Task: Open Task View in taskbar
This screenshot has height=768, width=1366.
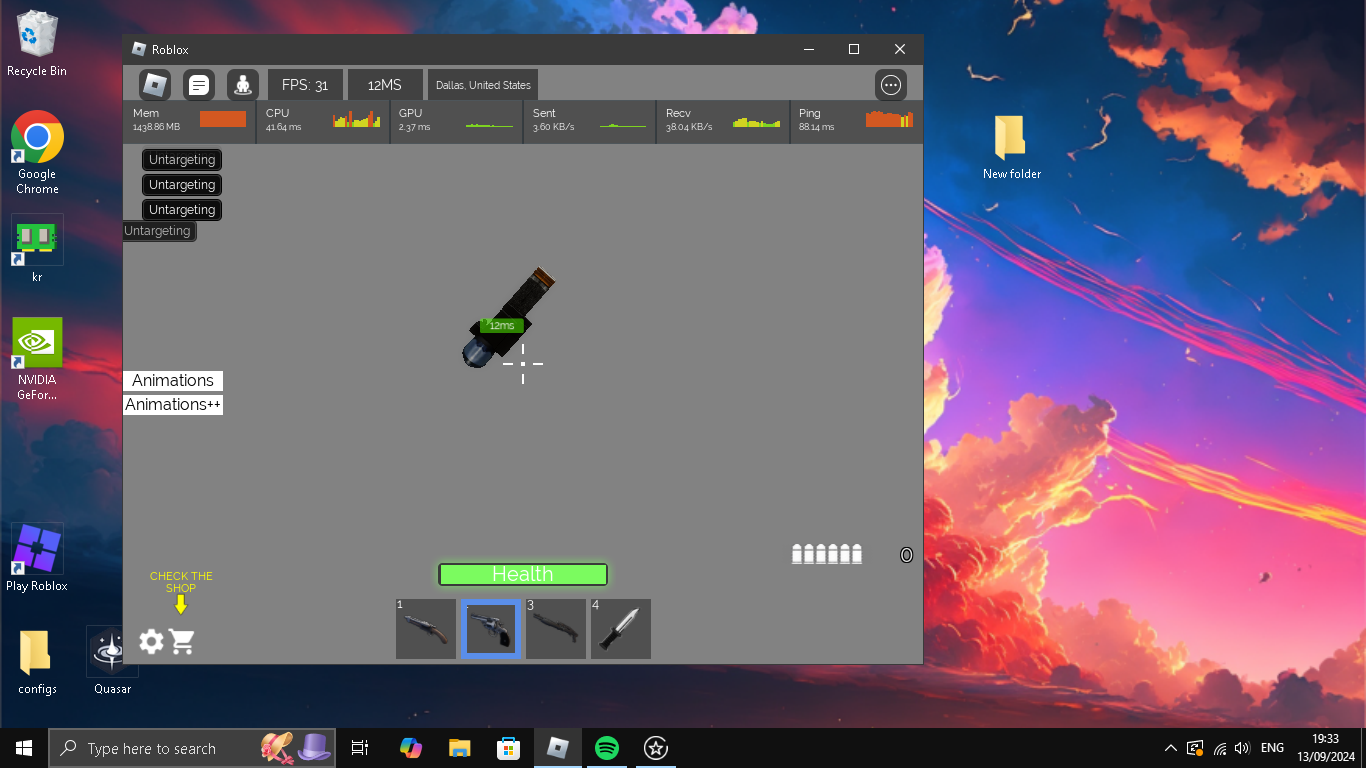Action: [x=360, y=748]
